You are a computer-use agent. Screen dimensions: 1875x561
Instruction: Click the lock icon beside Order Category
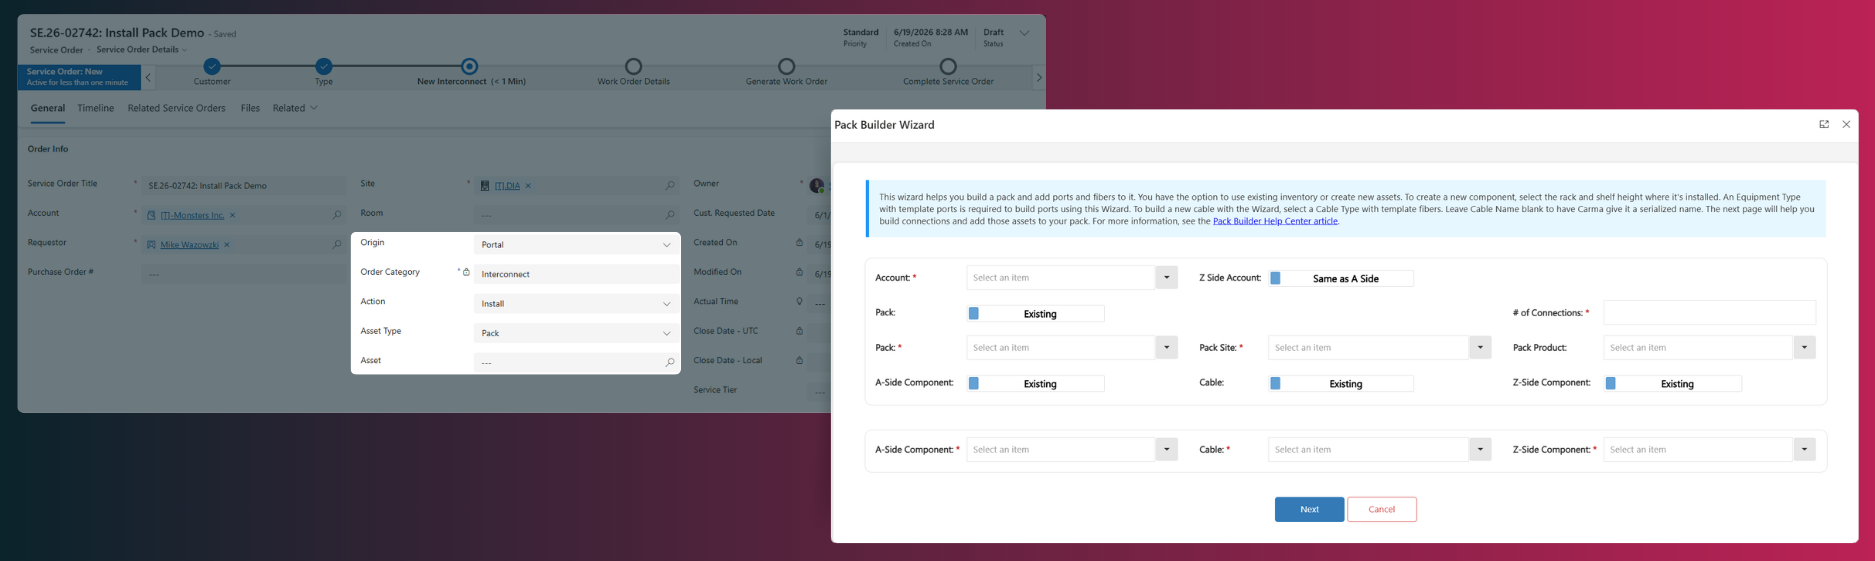click(466, 272)
